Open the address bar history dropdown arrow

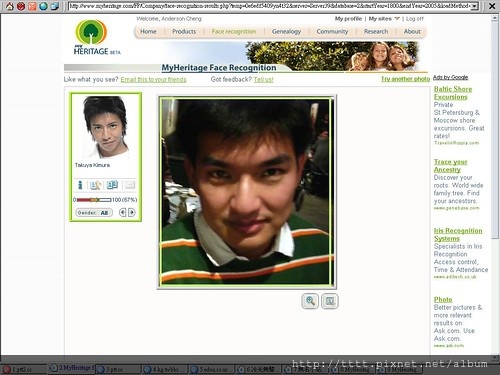[475, 6]
